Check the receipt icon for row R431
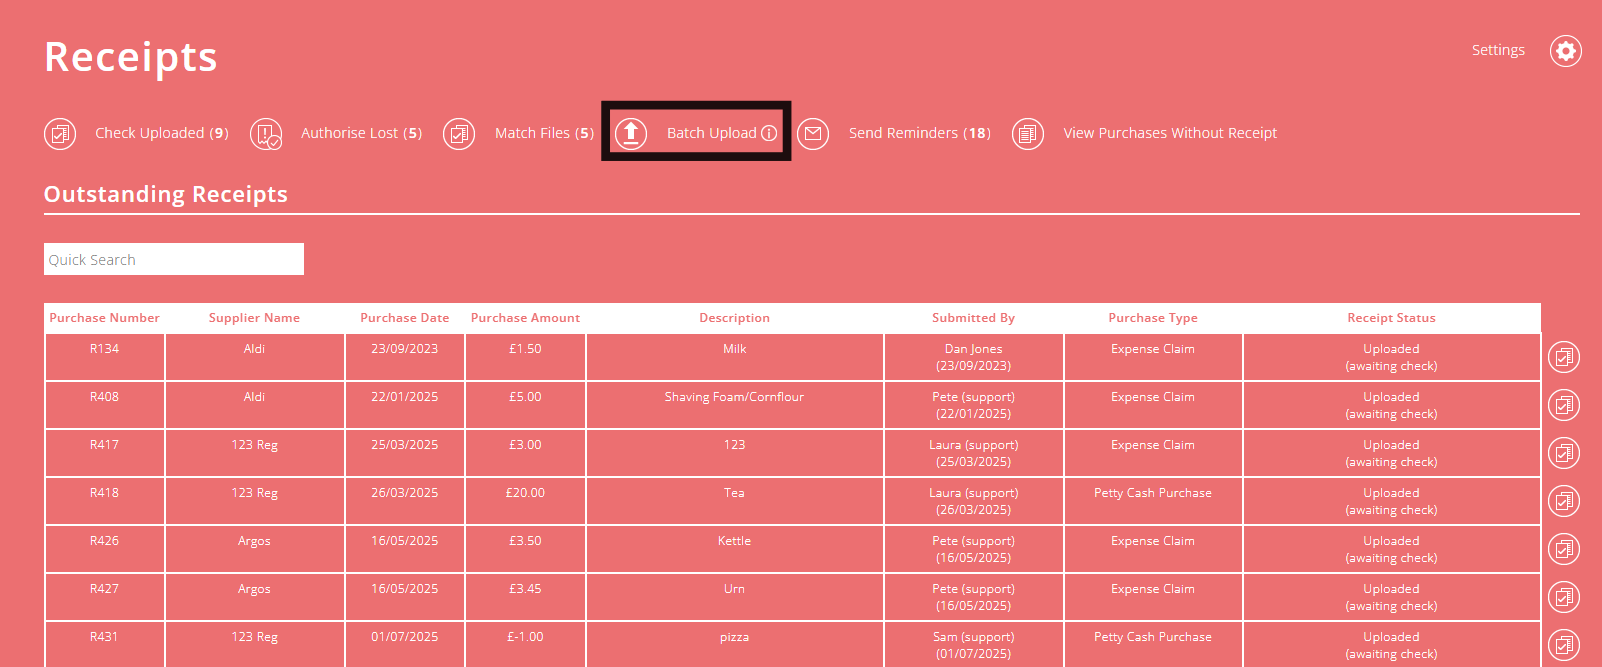Image resolution: width=1602 pixels, height=667 pixels. pos(1564,645)
